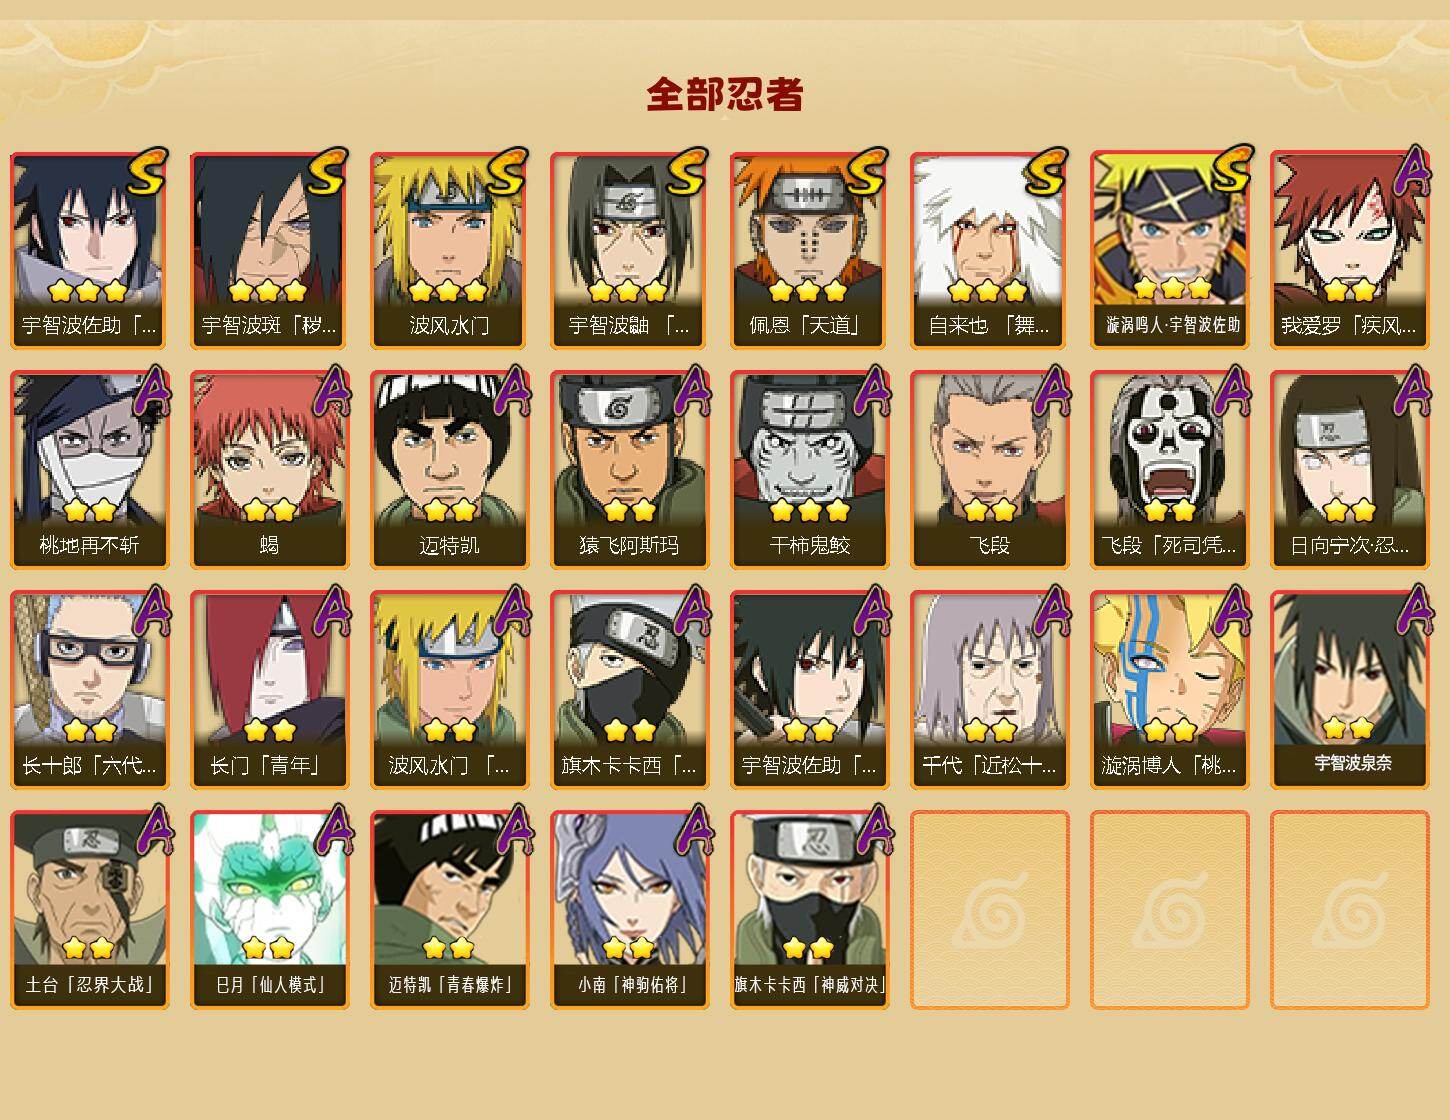The image size is (1450, 1120).
Task: Choose the 漩涡鸣人·宇智波佐助 card
Action: [x=1170, y=250]
